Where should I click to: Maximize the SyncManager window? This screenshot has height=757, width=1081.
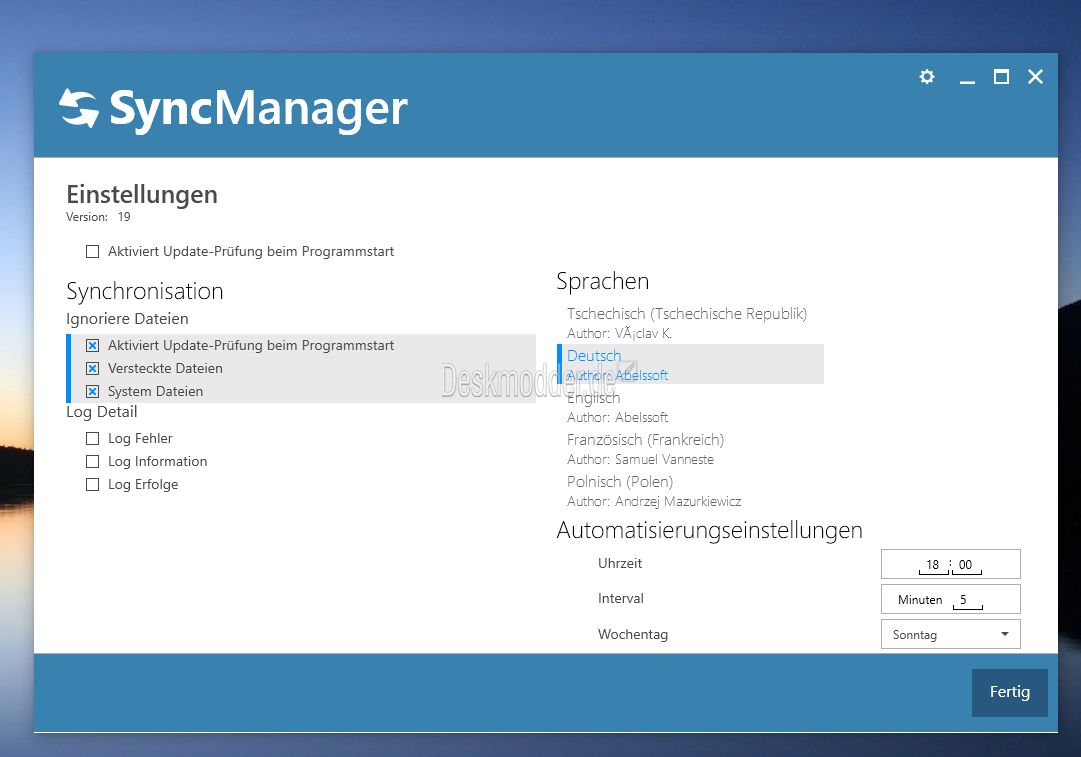1001,77
